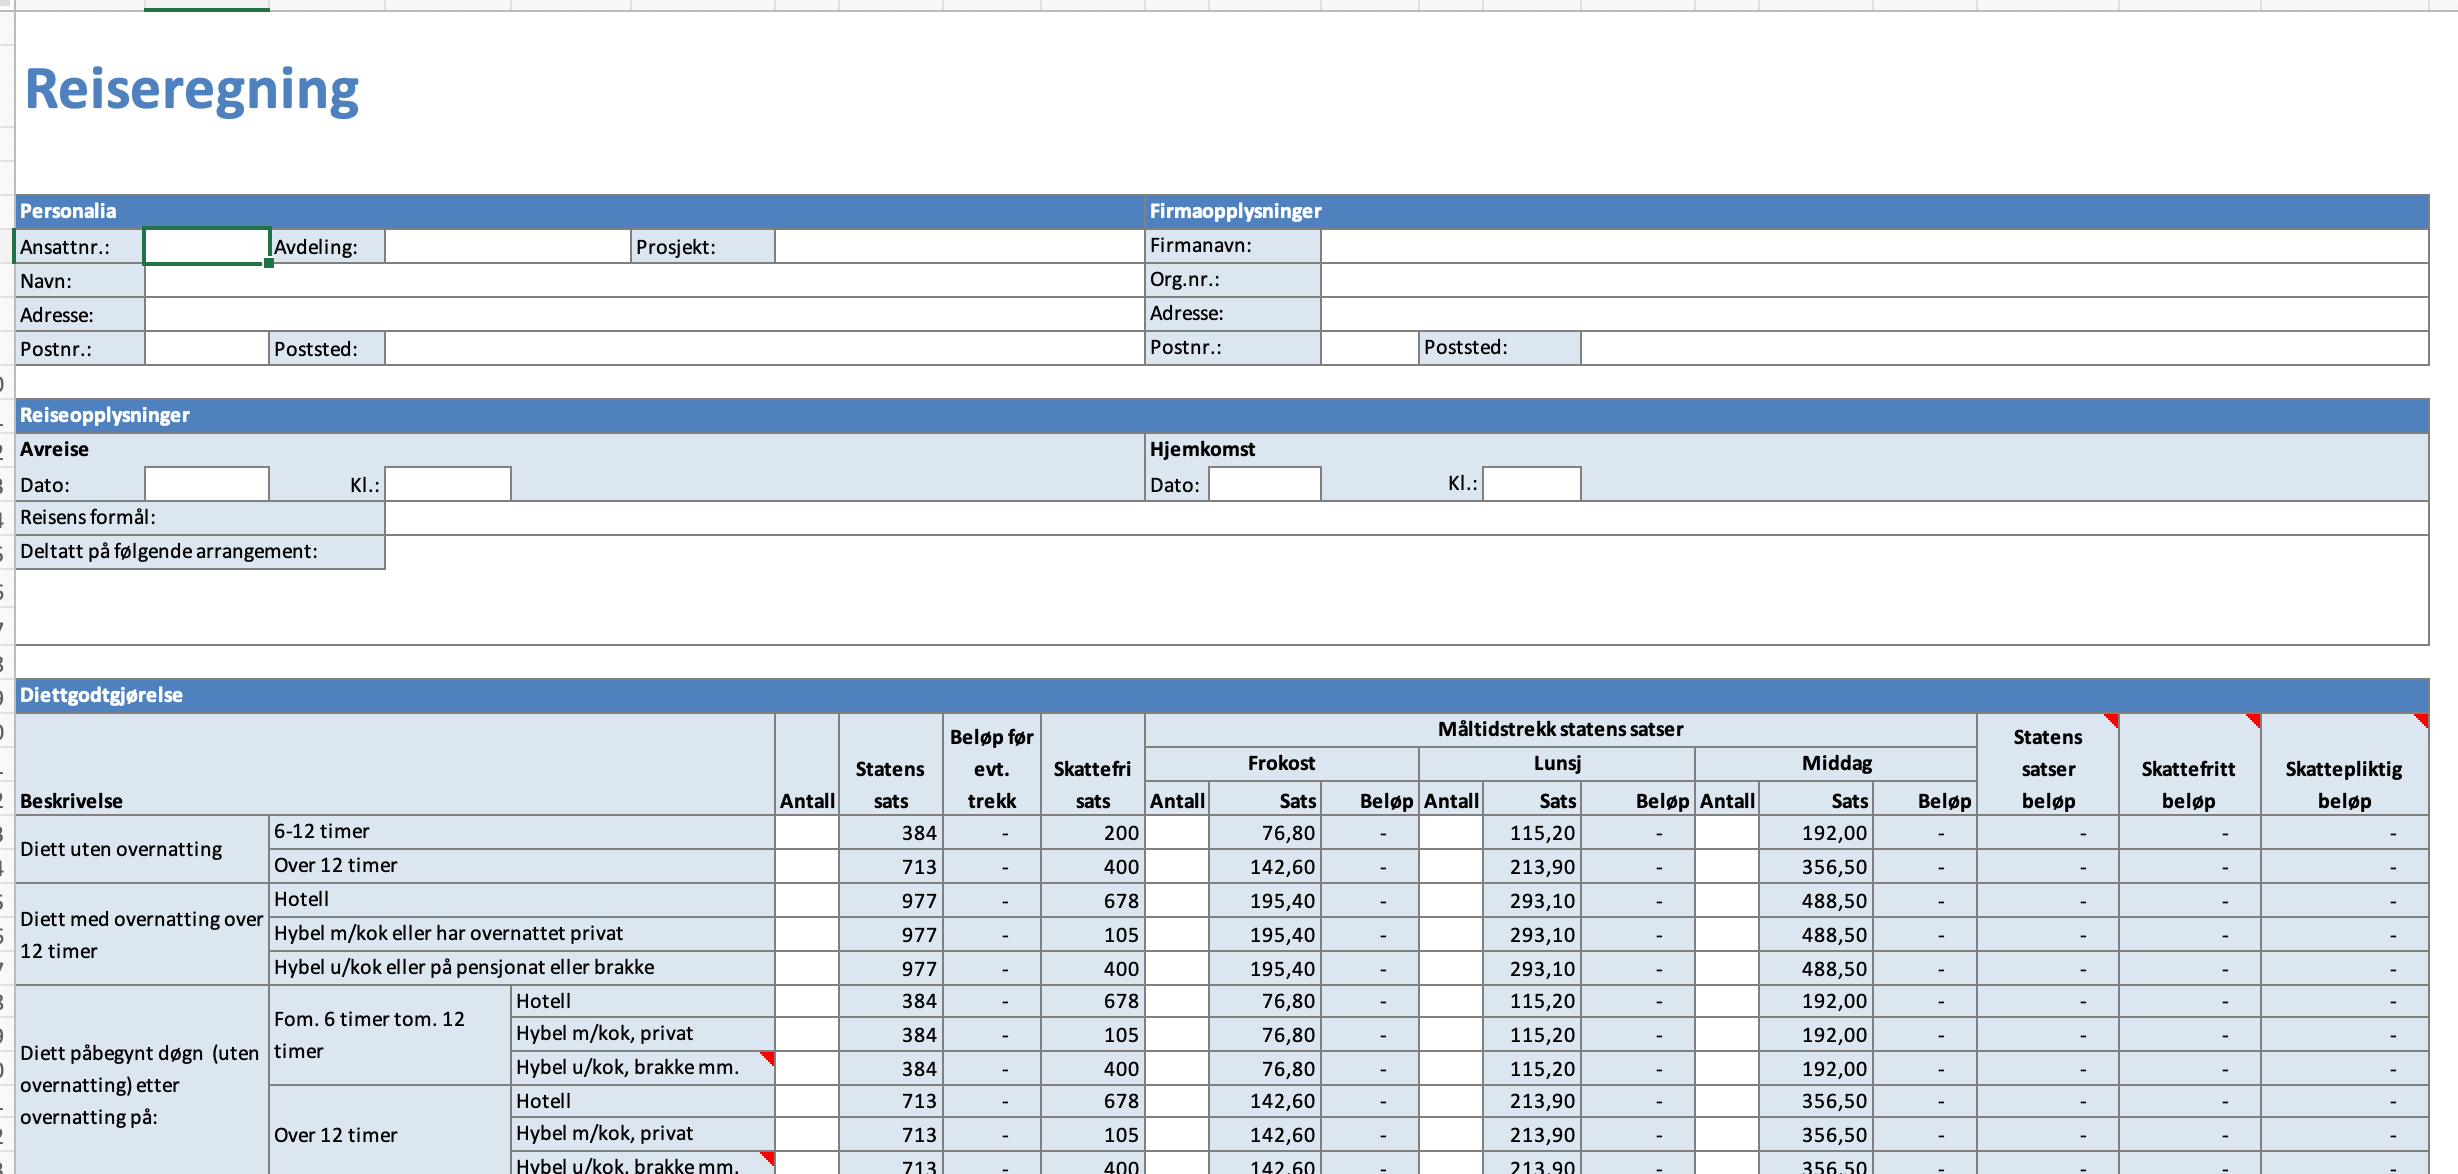Viewport: 2458px width, 1174px height.
Task: Click the Ansattnr. input cell
Action: tap(206, 247)
